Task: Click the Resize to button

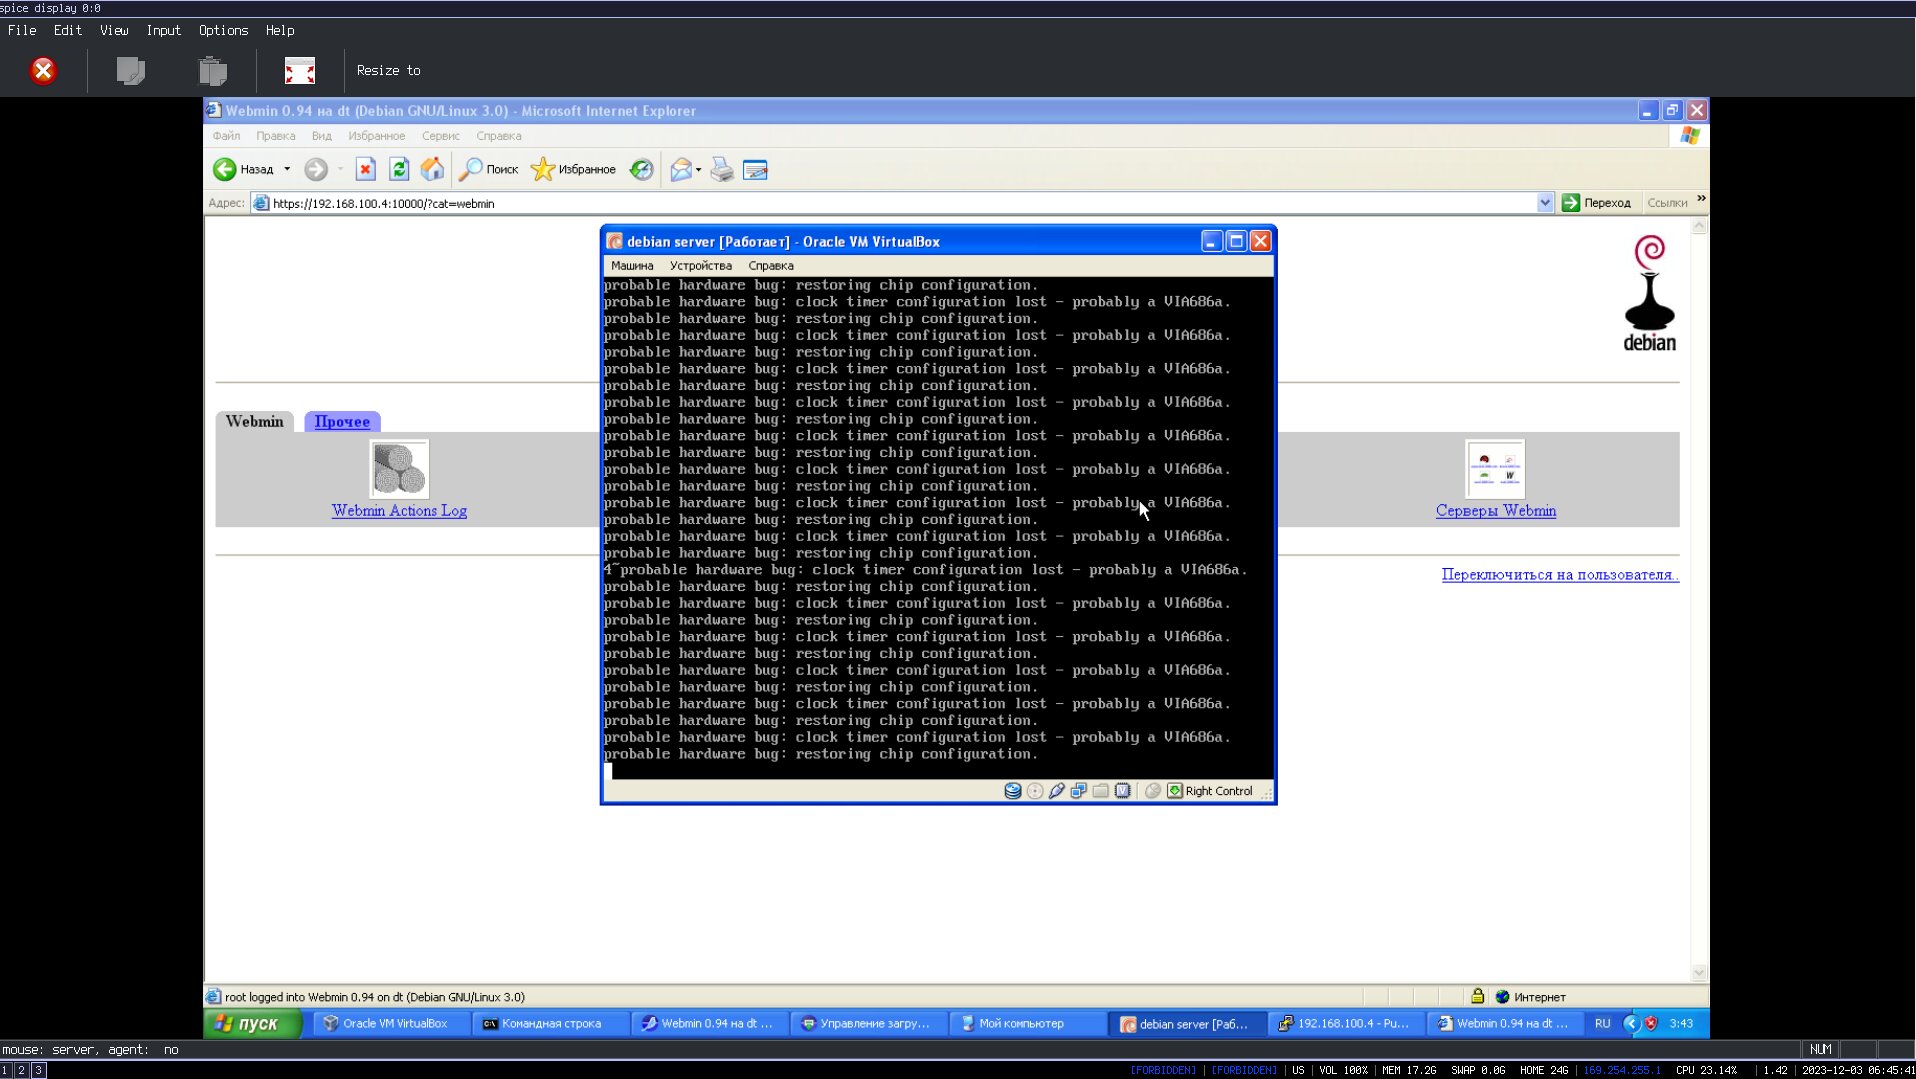Action: (388, 70)
